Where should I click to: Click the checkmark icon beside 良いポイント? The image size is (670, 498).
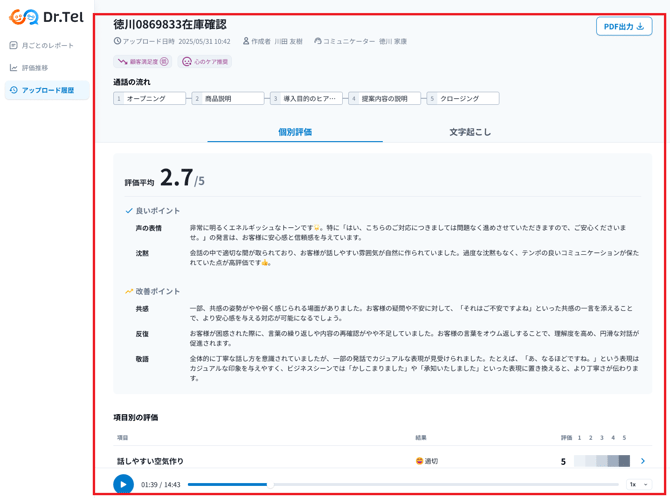[x=129, y=211]
